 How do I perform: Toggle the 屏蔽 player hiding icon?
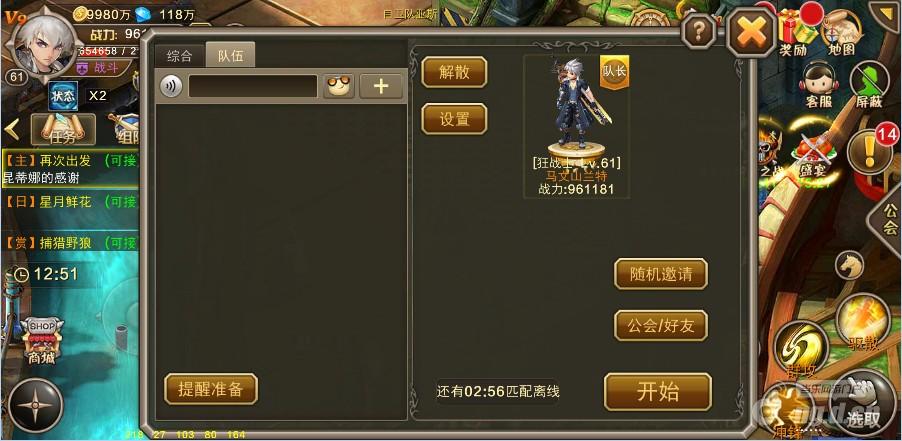pos(869,85)
